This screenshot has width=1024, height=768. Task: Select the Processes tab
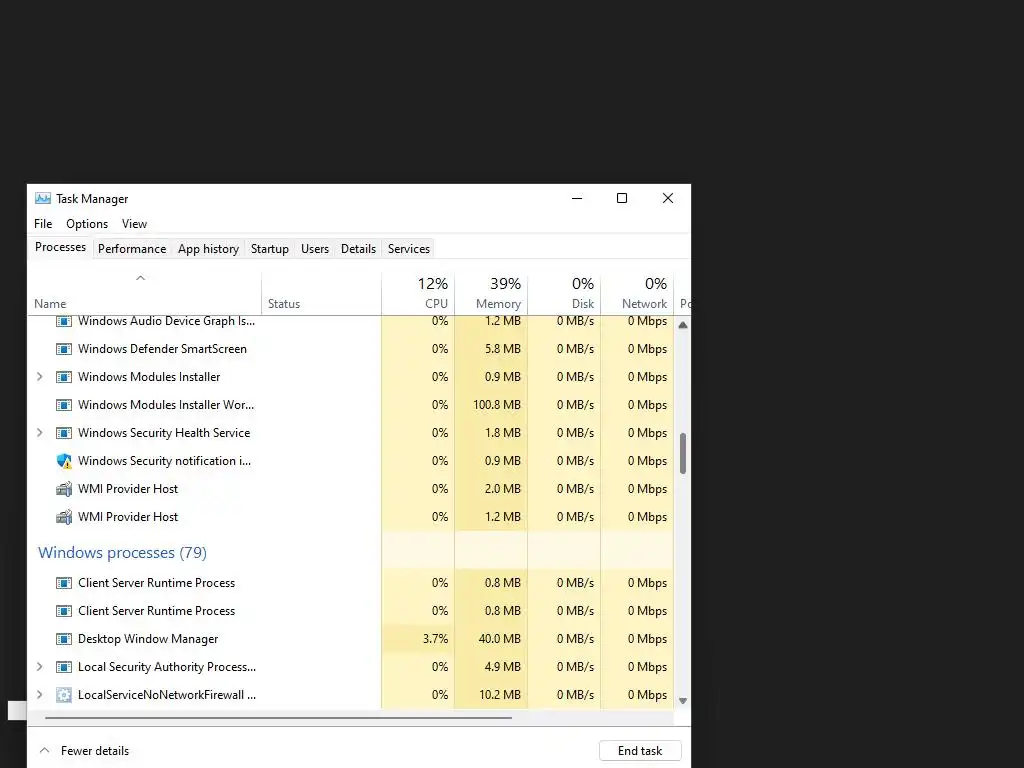point(60,248)
